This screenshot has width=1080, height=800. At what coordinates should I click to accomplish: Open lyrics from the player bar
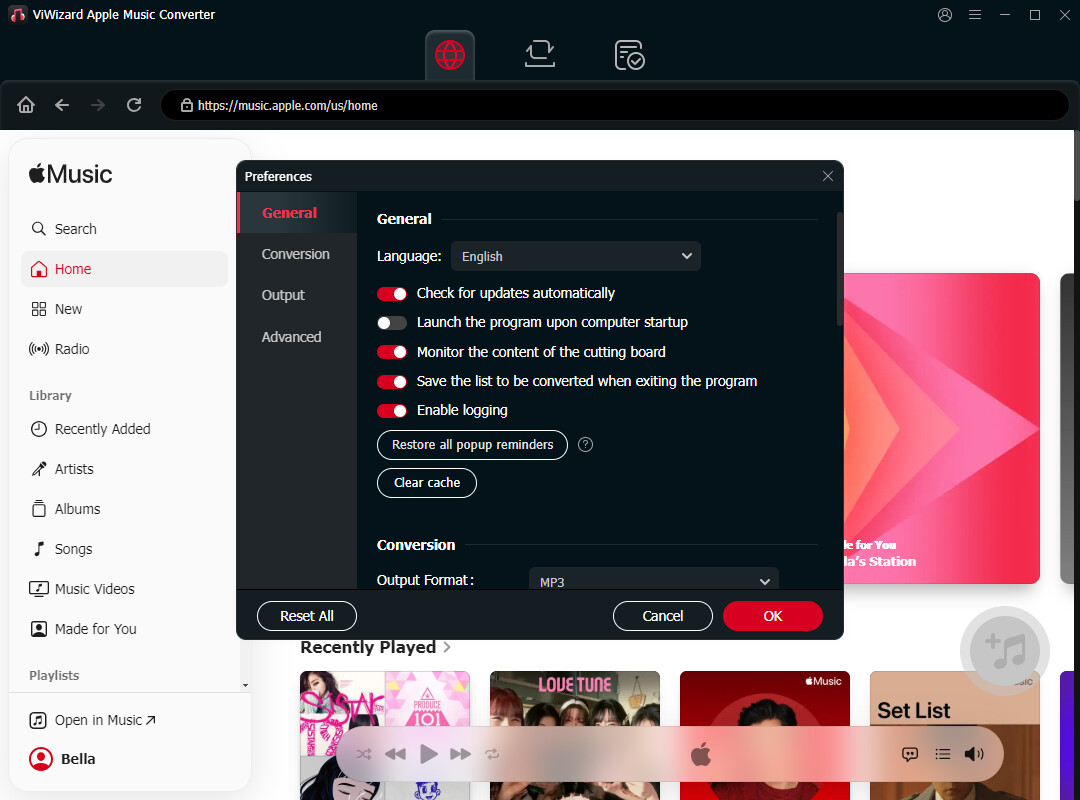click(910, 754)
